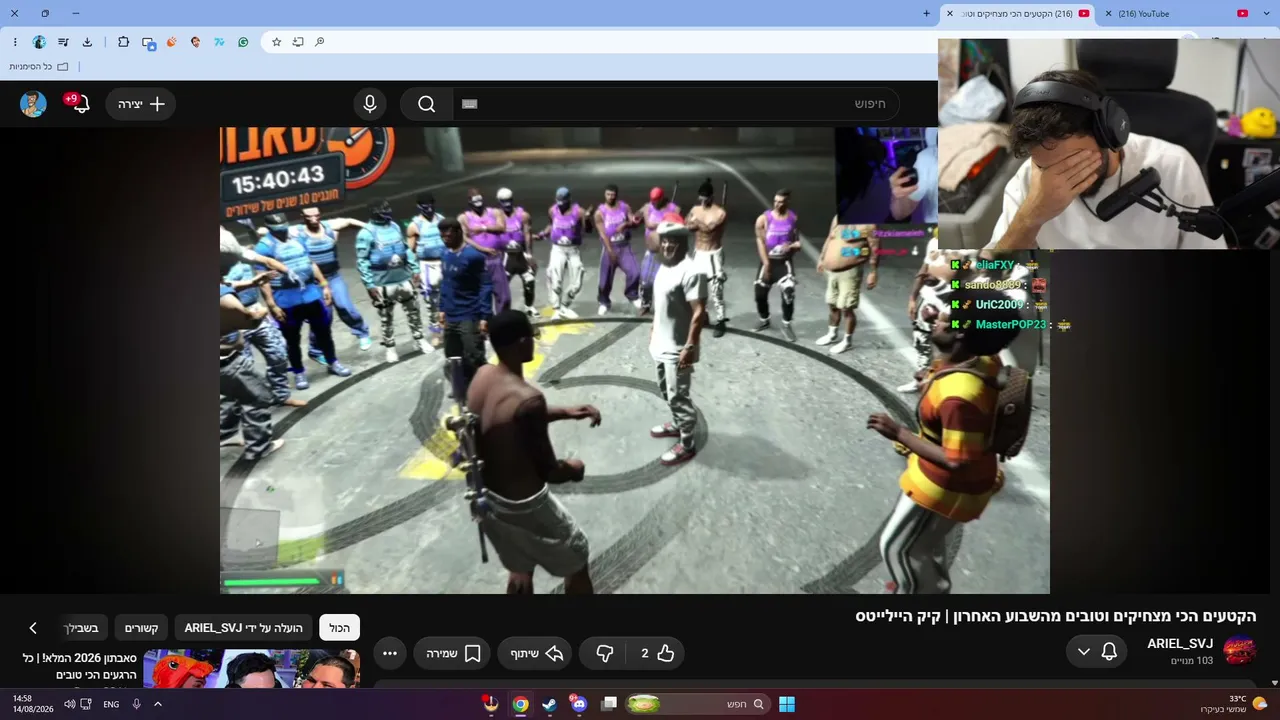Click the Chrome taskbar icon
Image resolution: width=1280 pixels, height=720 pixels.
pyautogui.click(x=520, y=704)
